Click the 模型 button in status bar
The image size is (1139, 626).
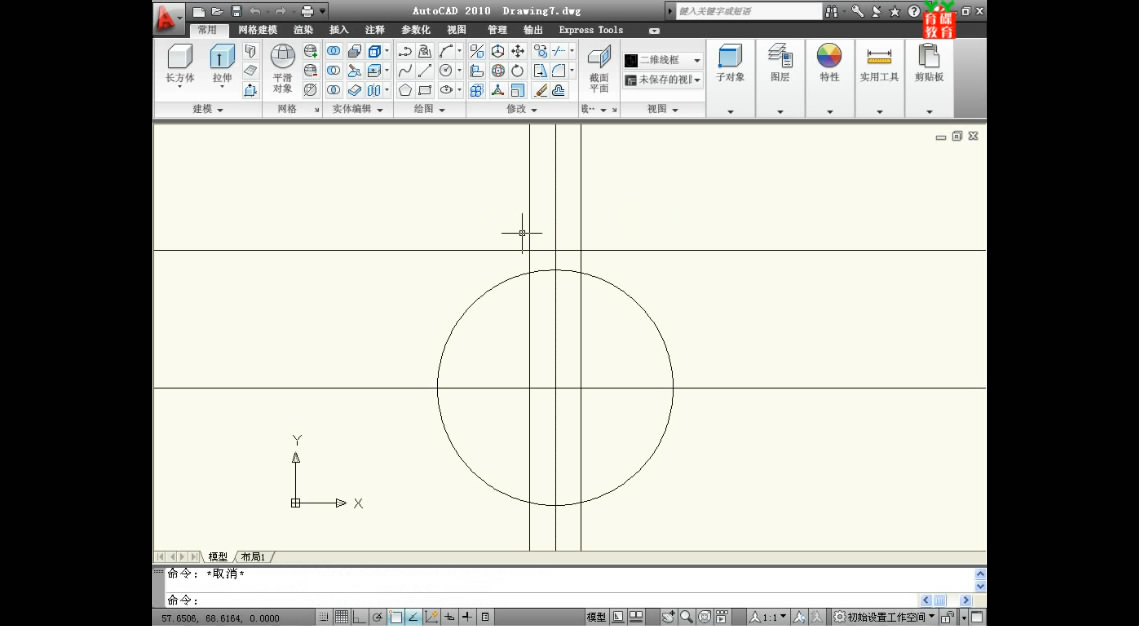[596, 617]
